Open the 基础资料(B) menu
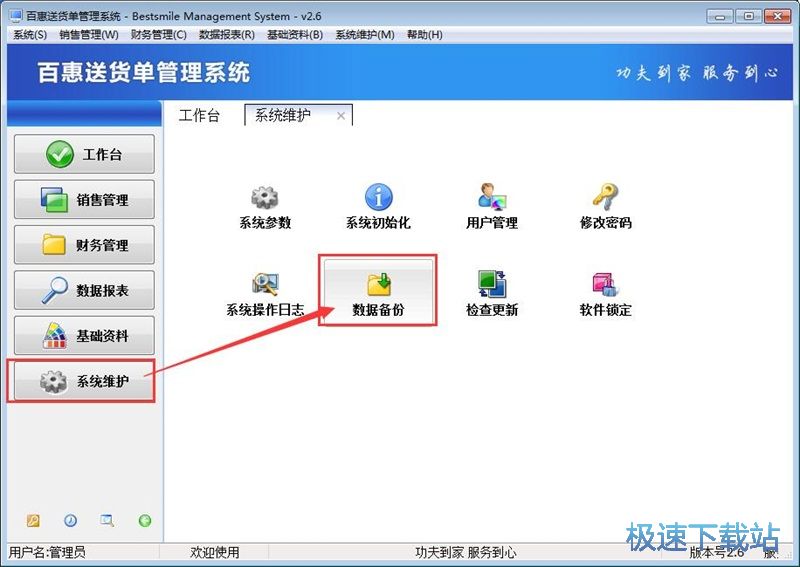Viewport: 800px width, 567px height. click(x=295, y=35)
